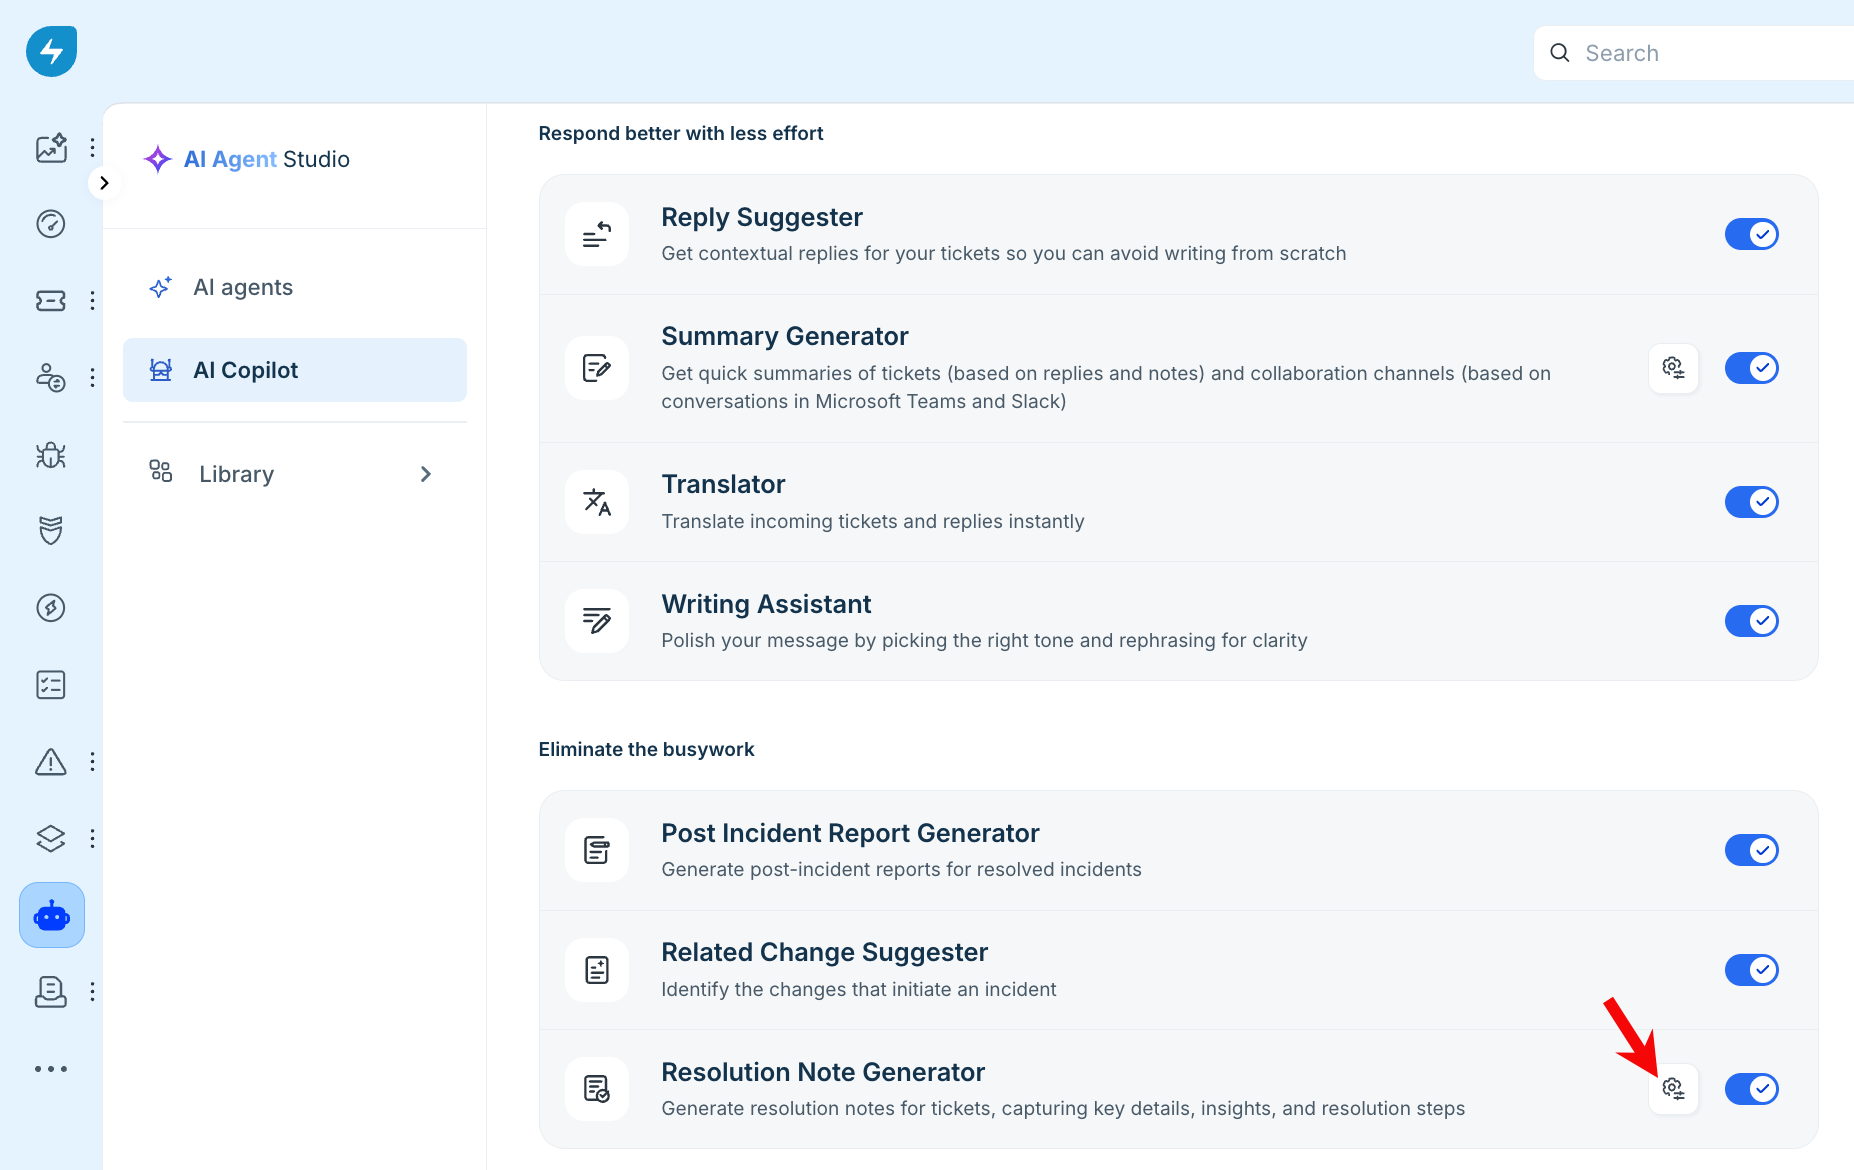The width and height of the screenshot is (1854, 1170).
Task: Open the alert triangle sidebar icon
Action: click(x=51, y=762)
